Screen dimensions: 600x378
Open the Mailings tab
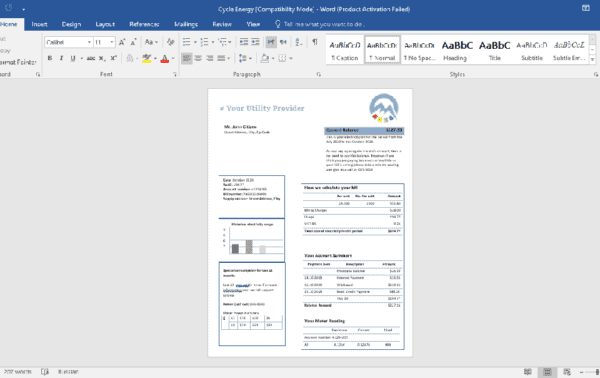tap(186, 24)
